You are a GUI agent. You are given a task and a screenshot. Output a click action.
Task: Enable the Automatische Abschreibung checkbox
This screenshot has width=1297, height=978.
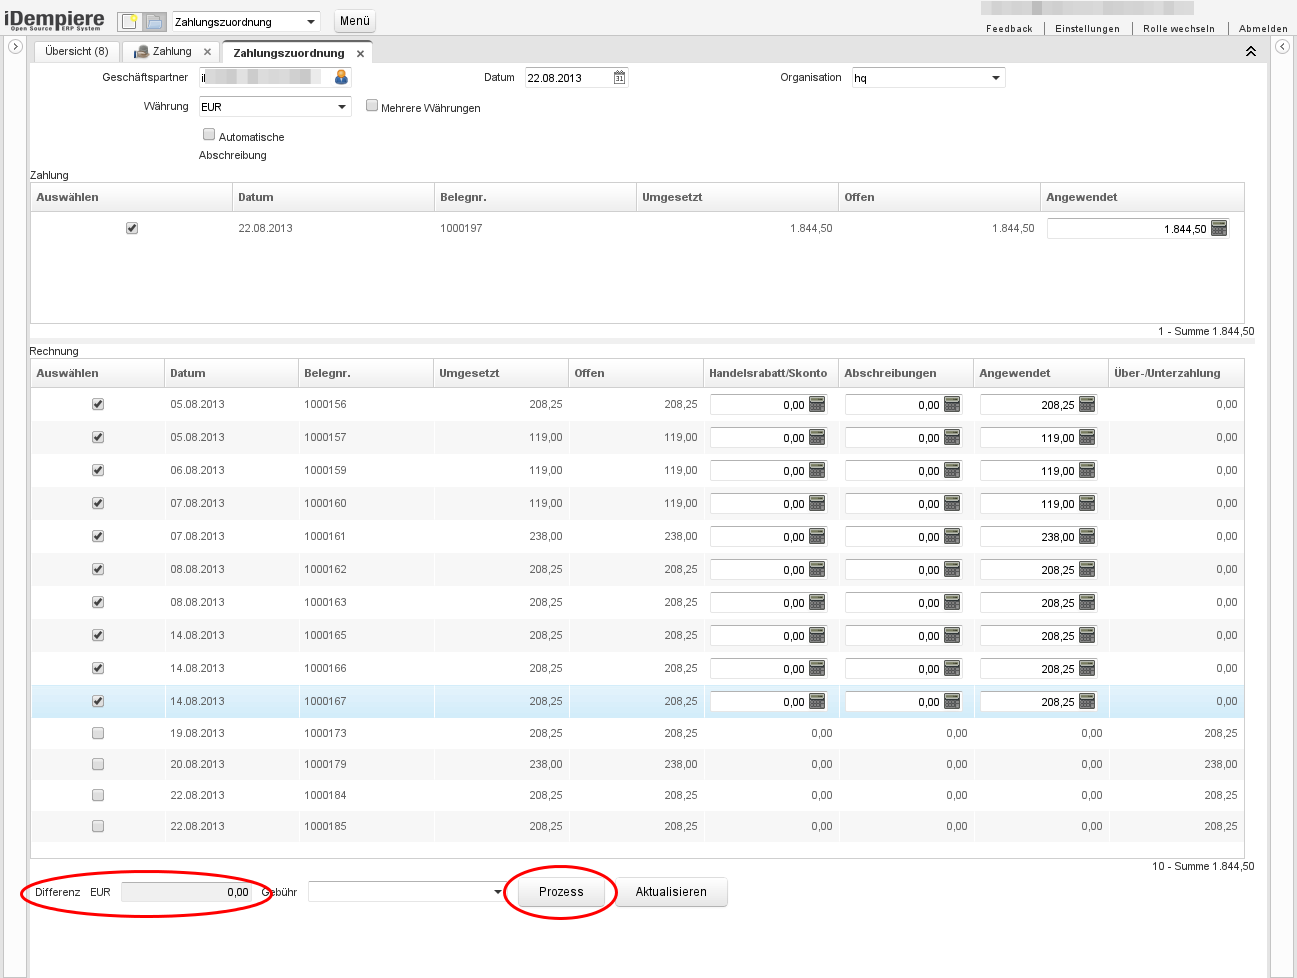(209, 134)
